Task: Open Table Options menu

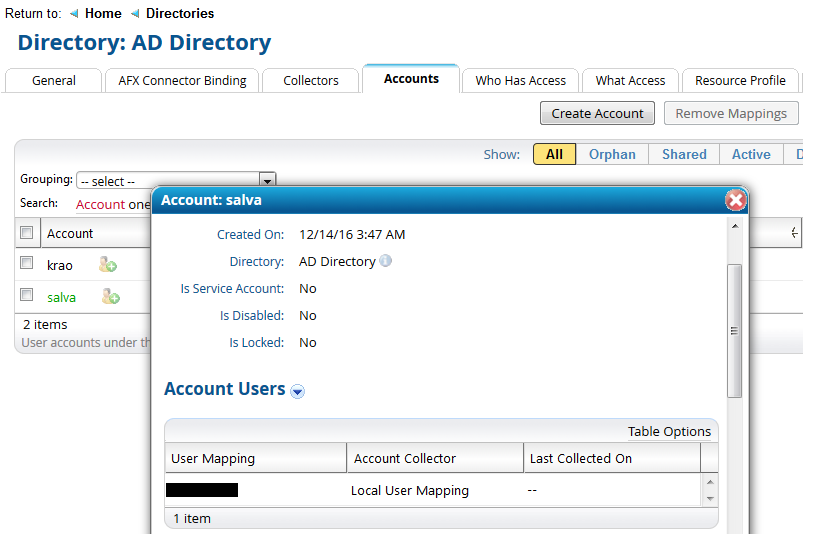Action: click(669, 432)
